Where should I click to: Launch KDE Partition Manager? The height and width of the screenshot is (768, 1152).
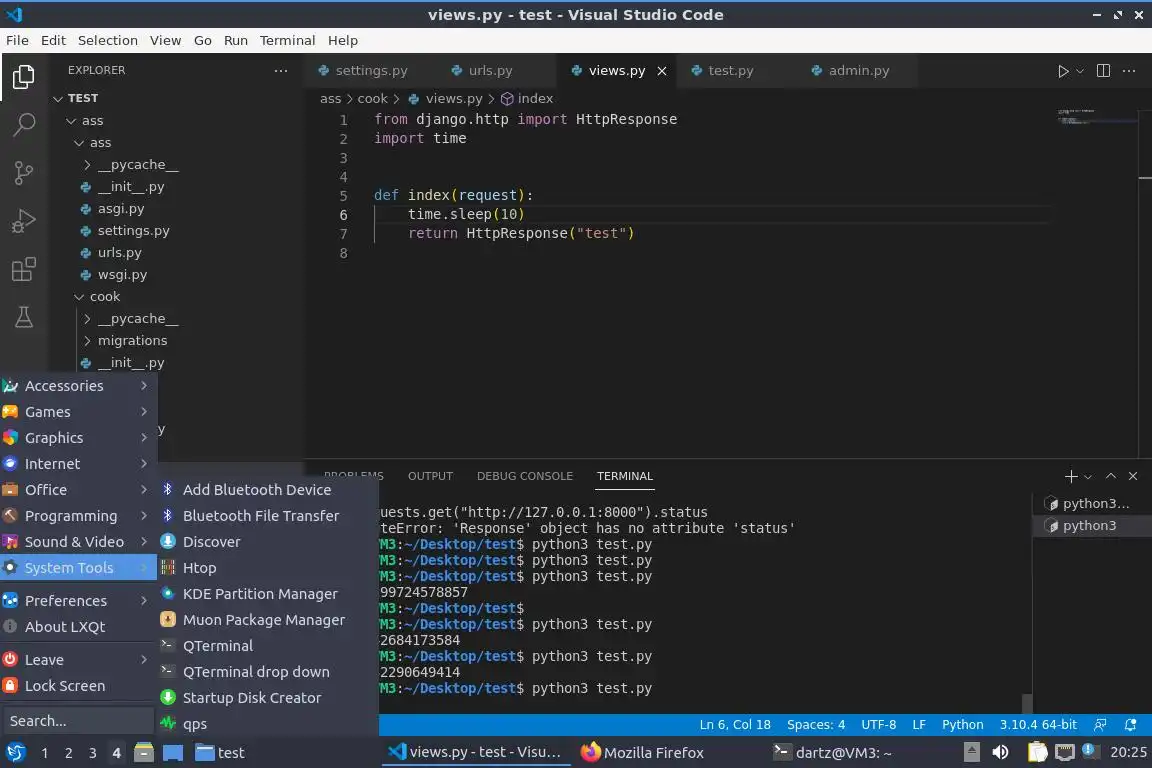(x=267, y=594)
